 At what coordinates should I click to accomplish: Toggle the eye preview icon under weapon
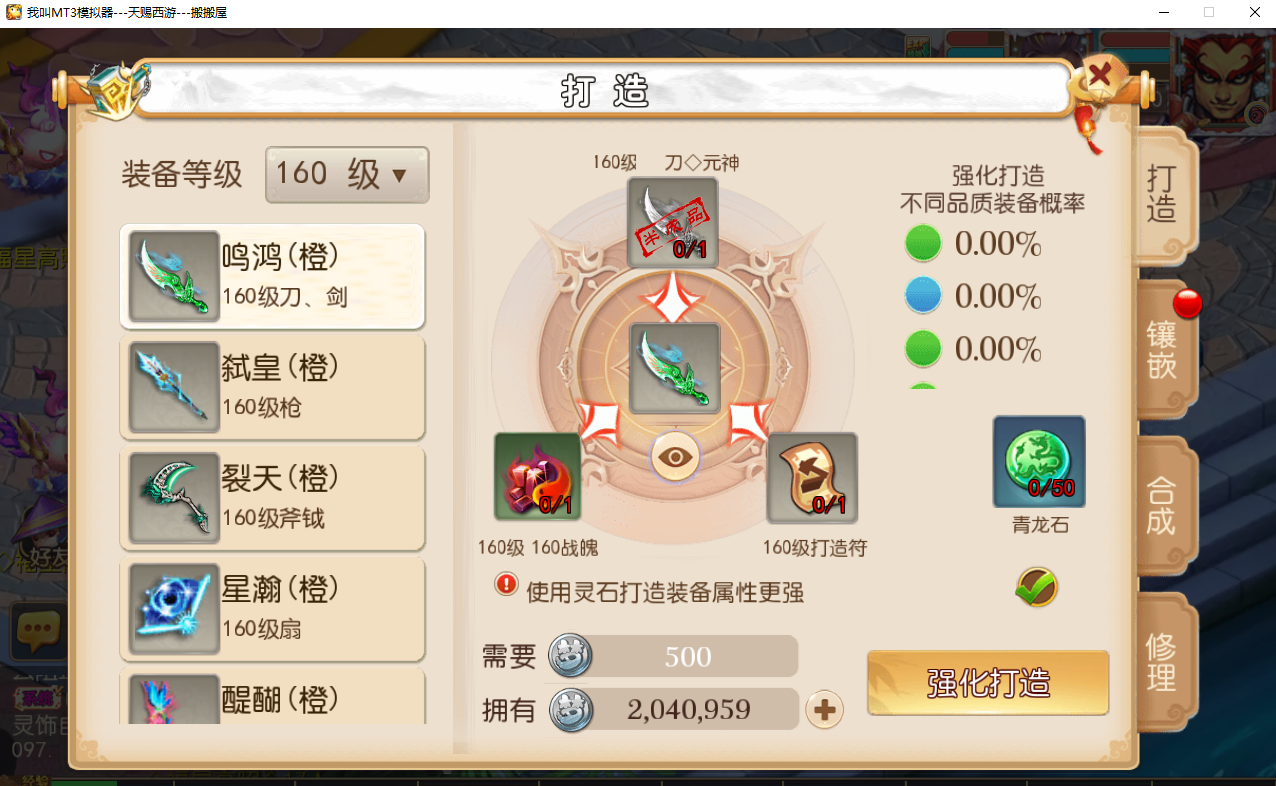click(676, 458)
